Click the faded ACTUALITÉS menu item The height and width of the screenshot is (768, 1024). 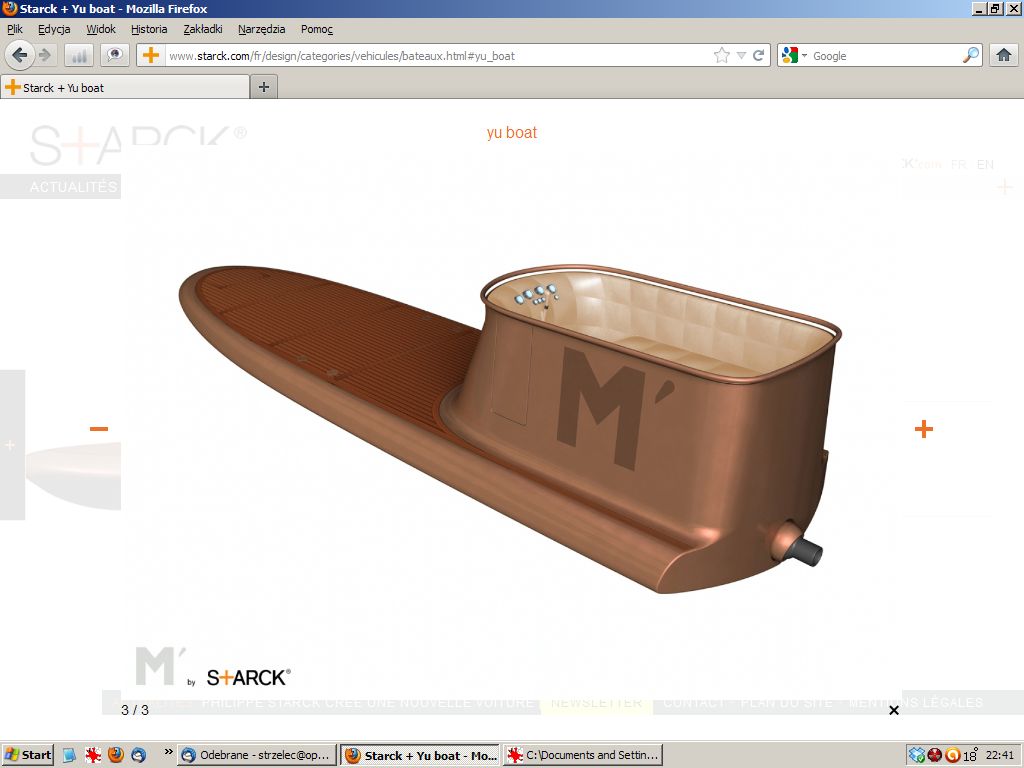click(x=73, y=187)
